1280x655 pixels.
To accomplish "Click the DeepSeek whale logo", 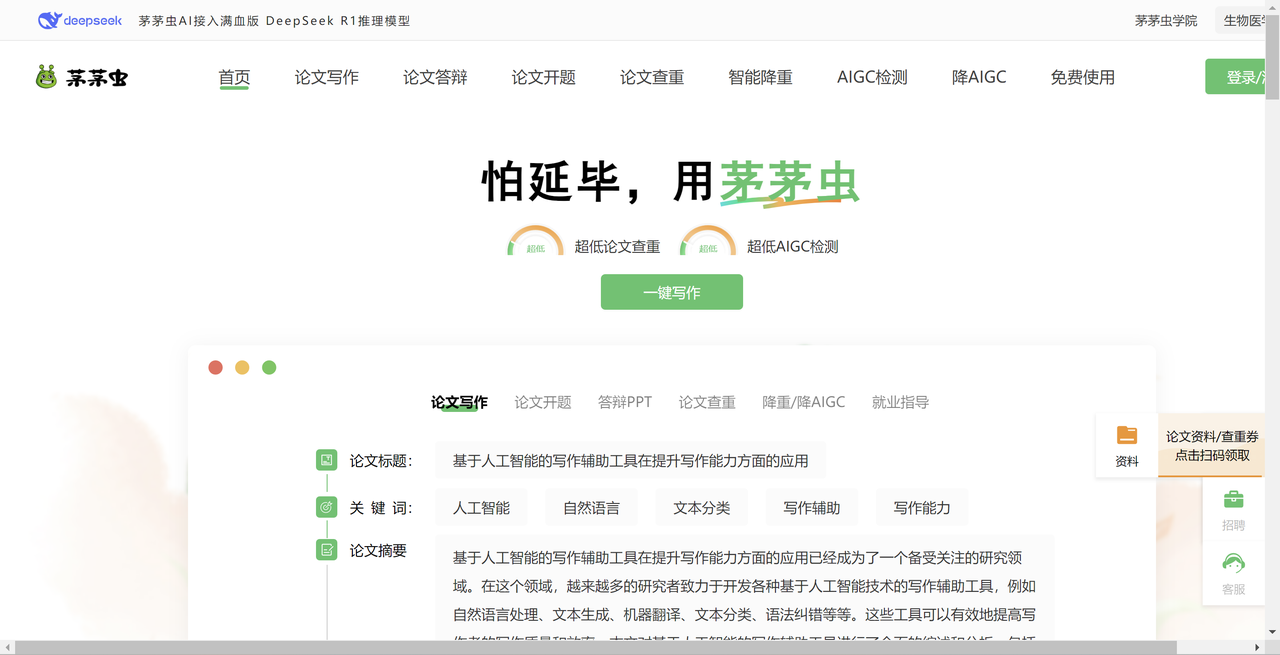I will click(50, 20).
